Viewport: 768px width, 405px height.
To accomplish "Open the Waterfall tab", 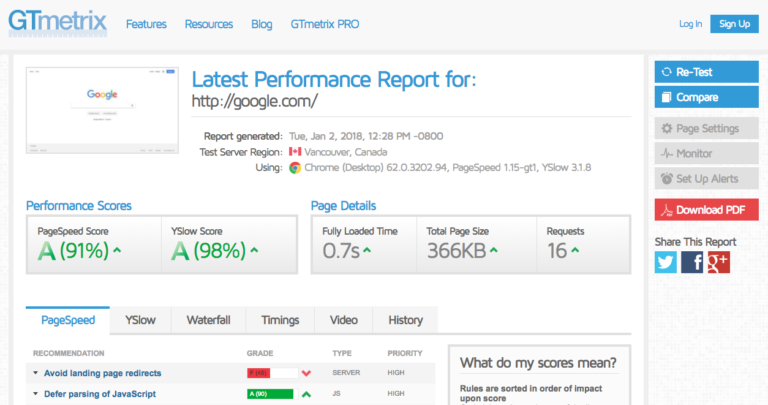I will 208,320.
